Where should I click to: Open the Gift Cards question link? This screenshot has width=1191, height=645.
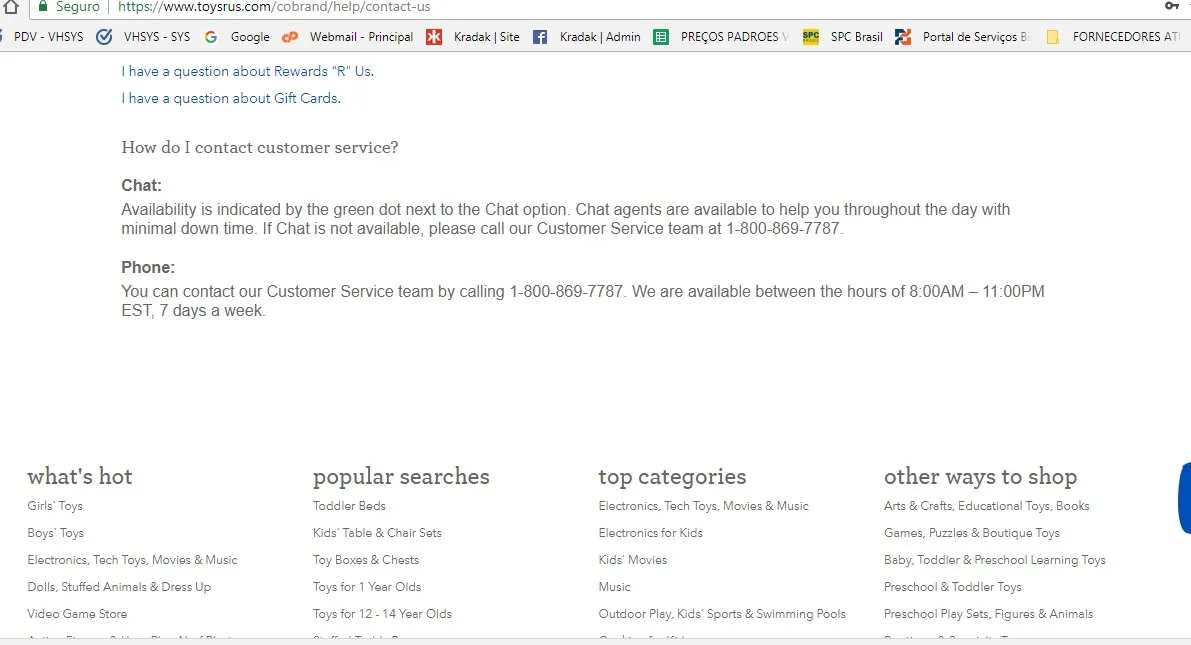[230, 98]
